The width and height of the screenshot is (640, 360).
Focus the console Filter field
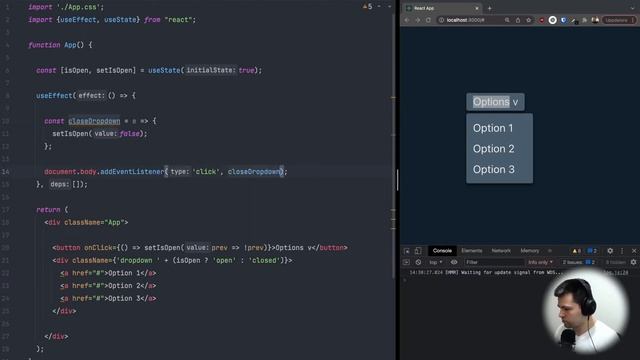coord(494,262)
